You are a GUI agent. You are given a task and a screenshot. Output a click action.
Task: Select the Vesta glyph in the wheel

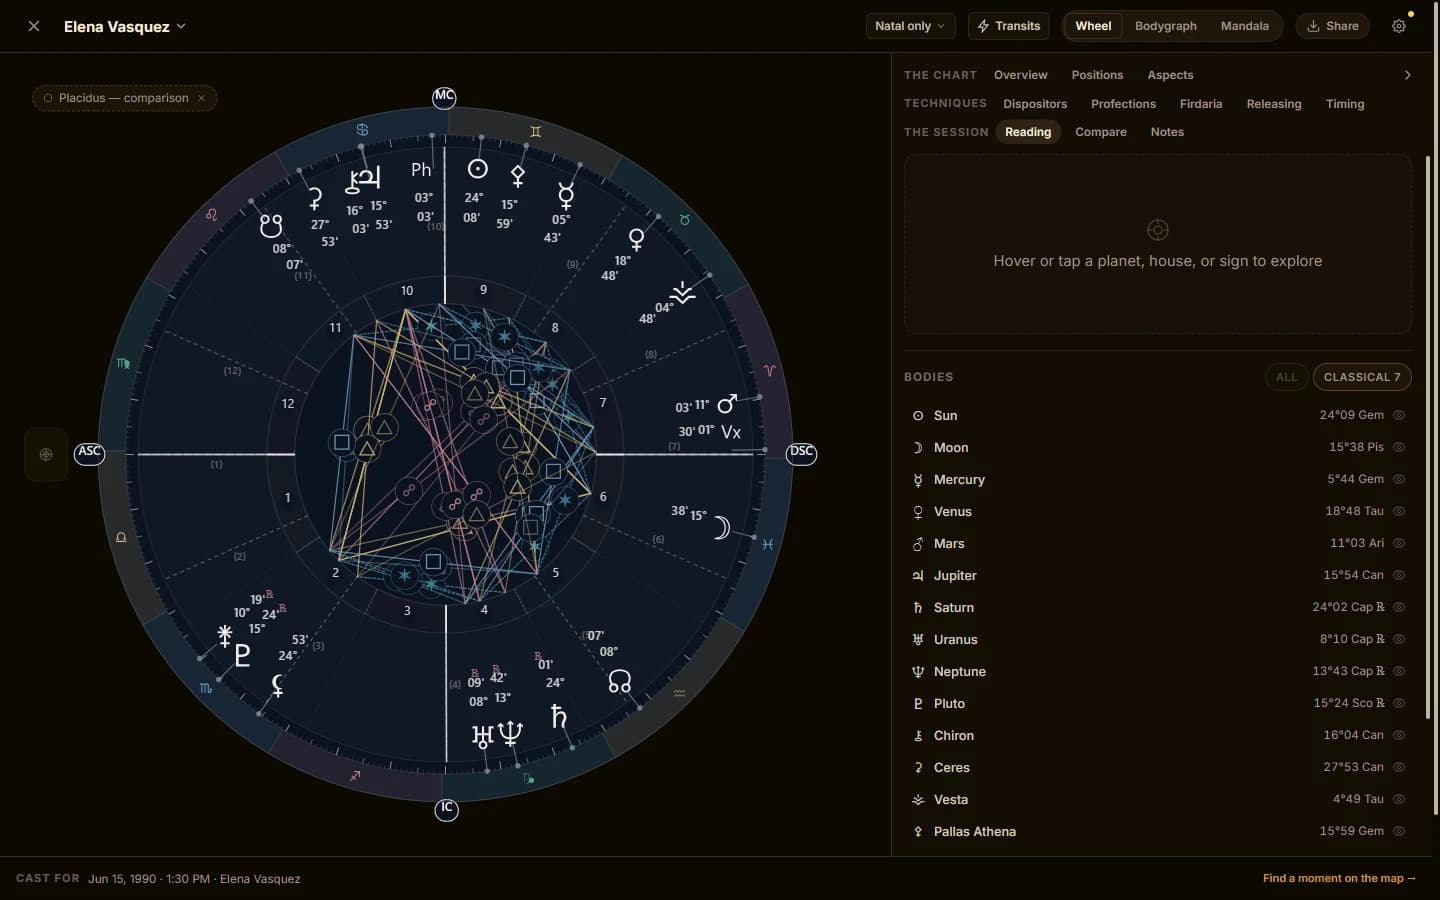click(x=682, y=292)
